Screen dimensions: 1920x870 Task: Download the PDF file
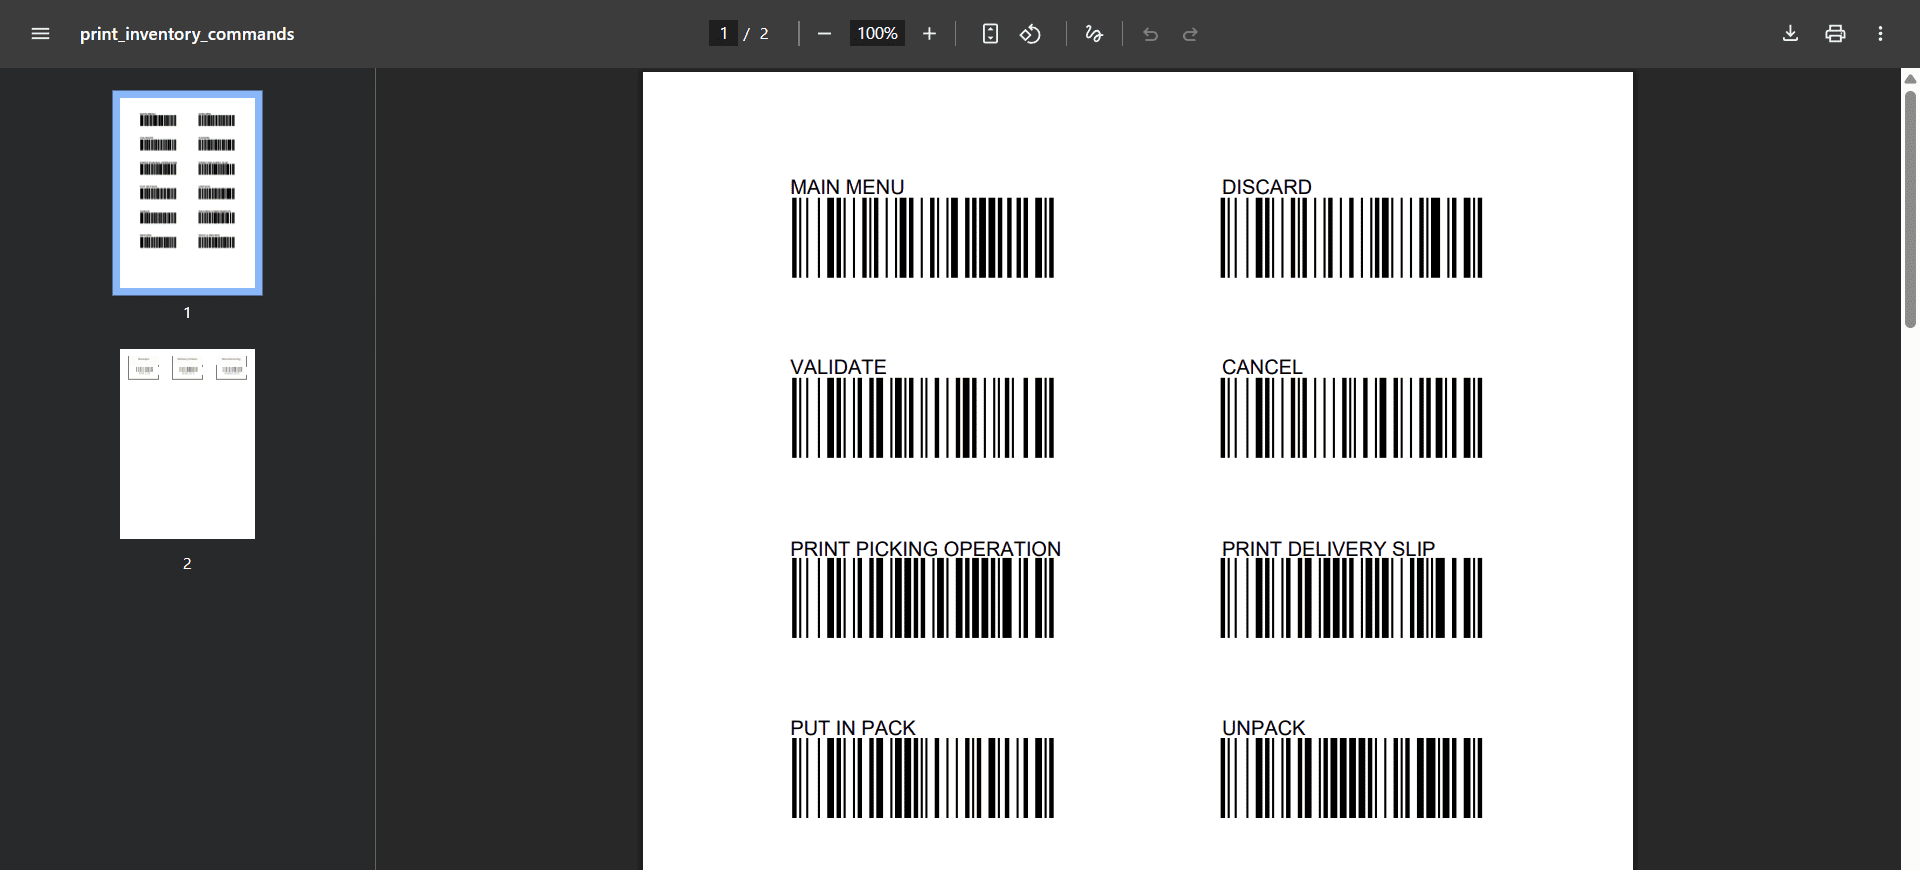[x=1790, y=34]
